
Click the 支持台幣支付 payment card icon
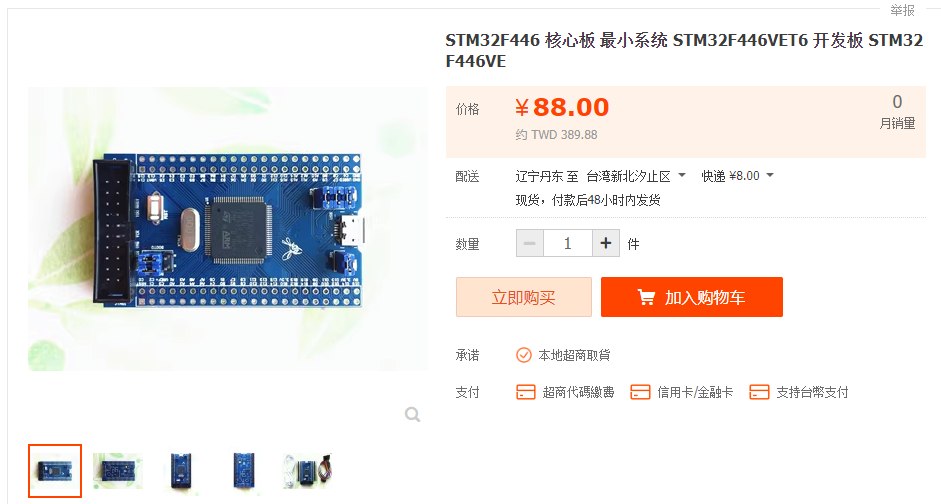759,392
